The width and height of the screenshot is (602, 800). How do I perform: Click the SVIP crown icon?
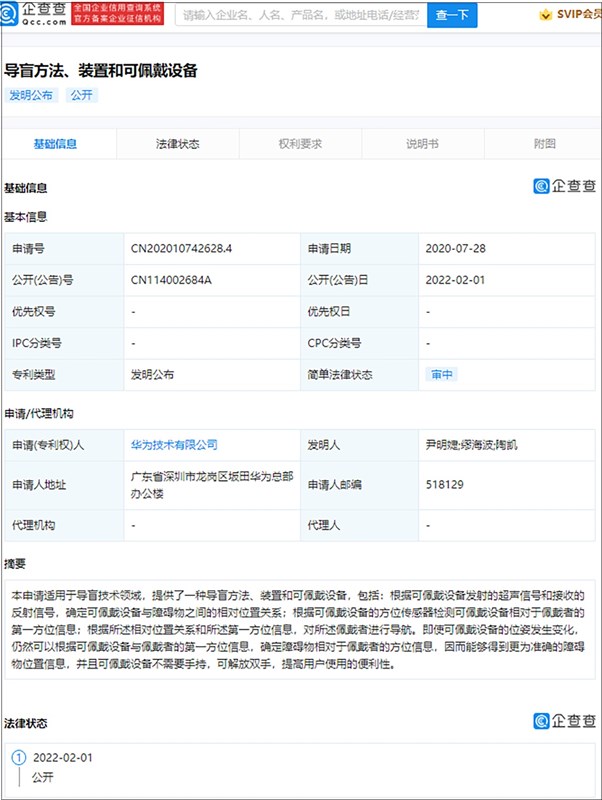coord(545,15)
